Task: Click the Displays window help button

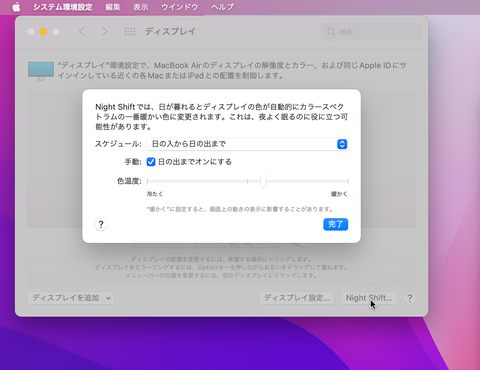Action: [410, 298]
